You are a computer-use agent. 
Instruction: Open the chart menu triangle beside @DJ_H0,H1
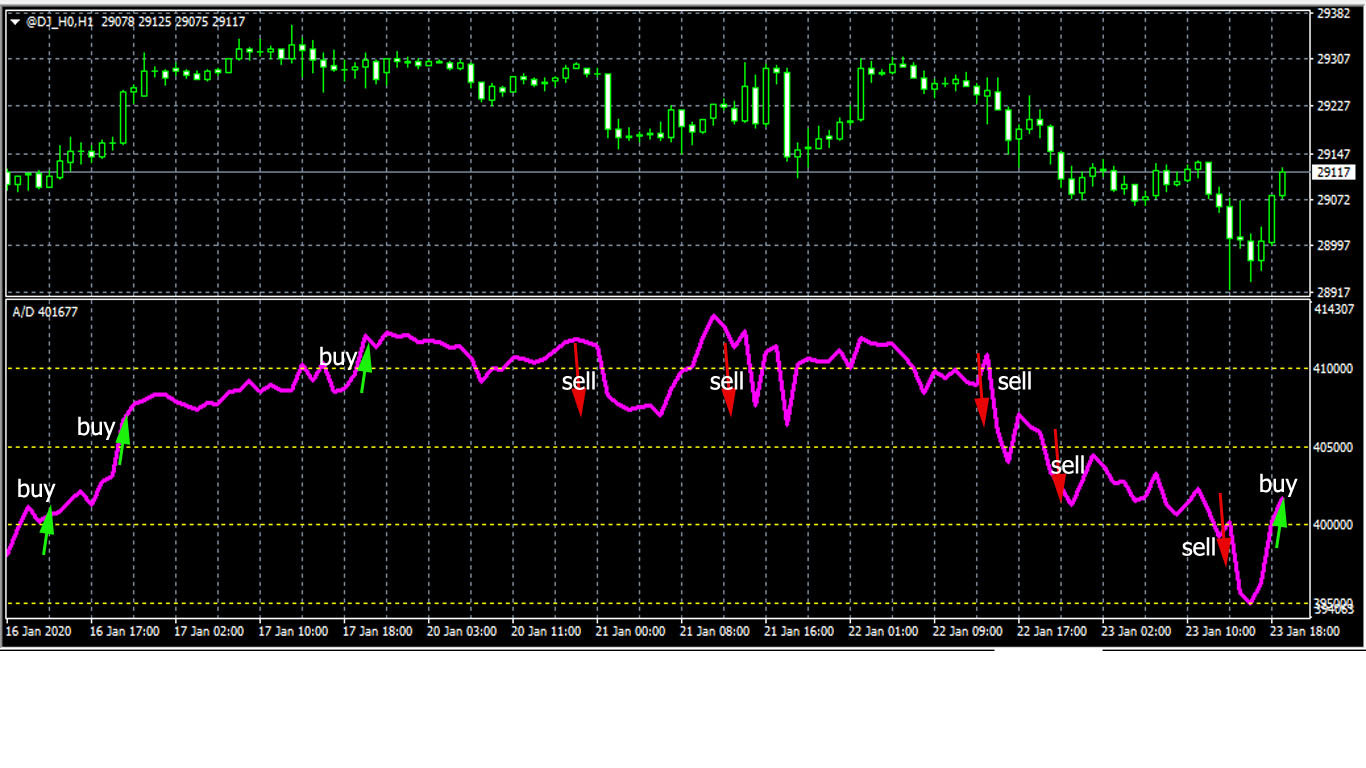pos(14,22)
